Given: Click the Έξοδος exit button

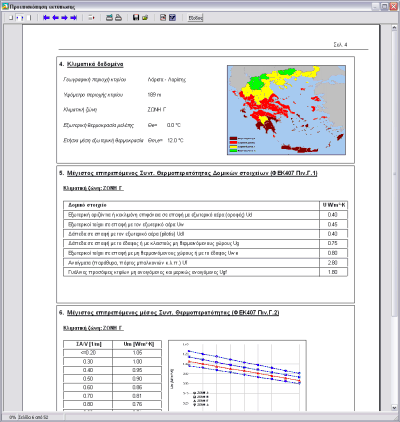Looking at the screenshot, I should point(195,18).
